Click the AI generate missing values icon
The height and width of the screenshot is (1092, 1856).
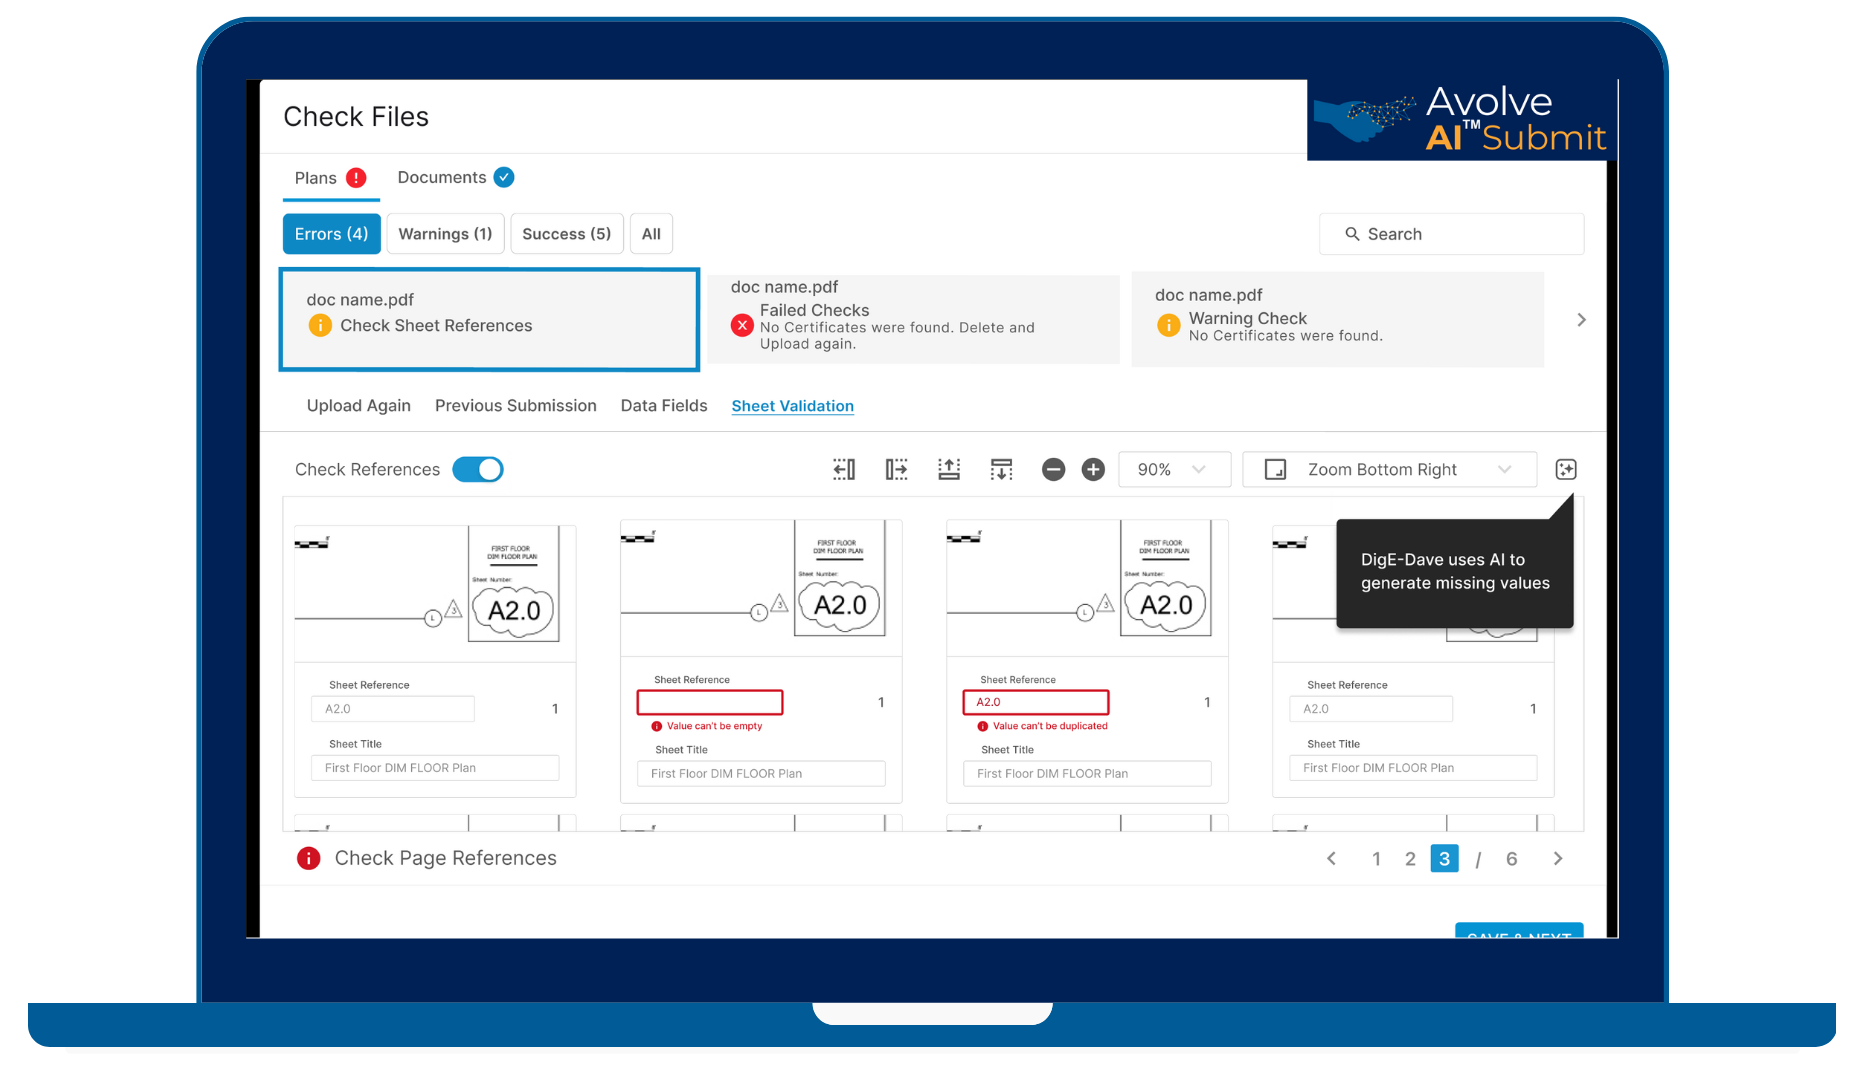tap(1566, 470)
